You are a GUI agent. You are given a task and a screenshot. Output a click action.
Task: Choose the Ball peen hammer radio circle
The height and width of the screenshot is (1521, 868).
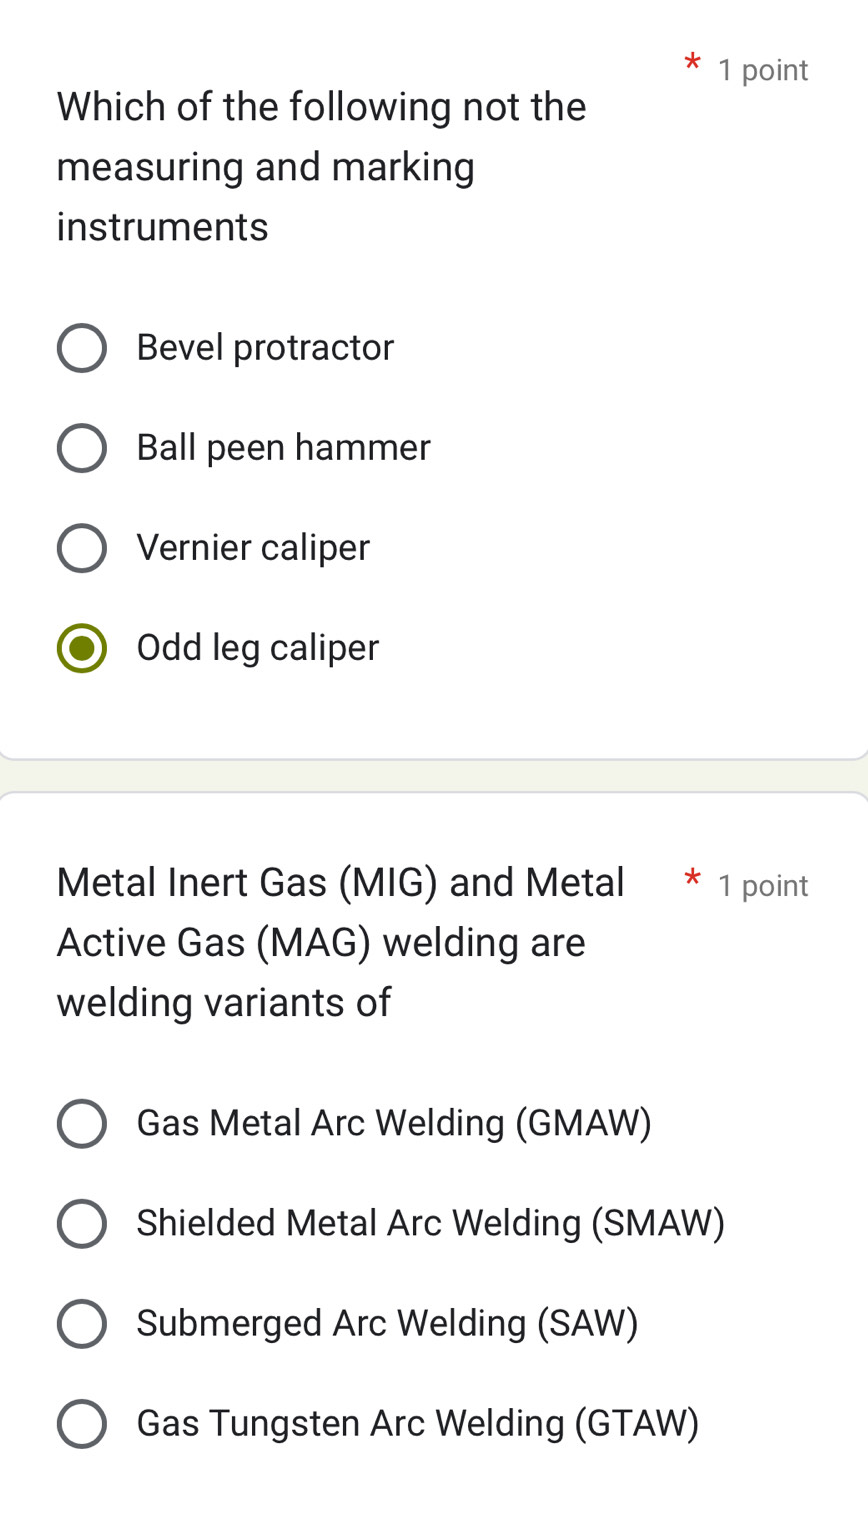[x=82, y=448]
